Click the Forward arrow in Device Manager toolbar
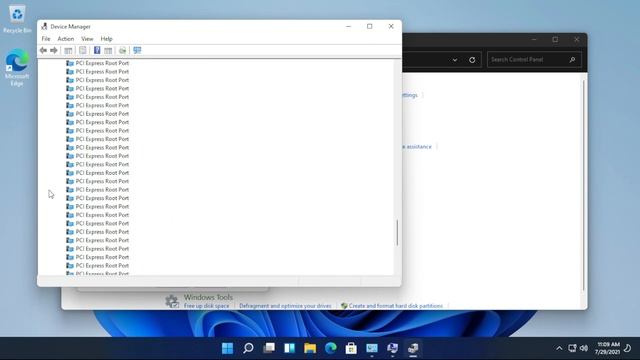Image resolution: width=640 pixels, height=360 pixels. pyautogui.click(x=54, y=50)
